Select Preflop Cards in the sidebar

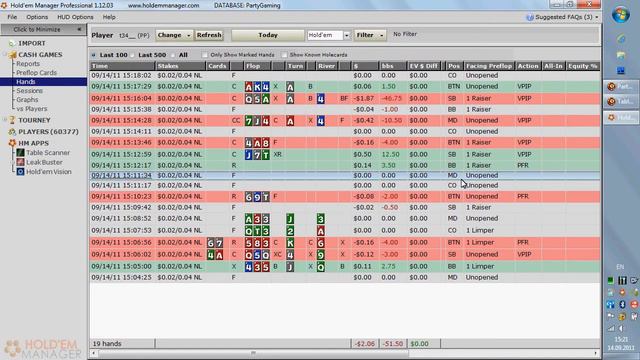36,73
